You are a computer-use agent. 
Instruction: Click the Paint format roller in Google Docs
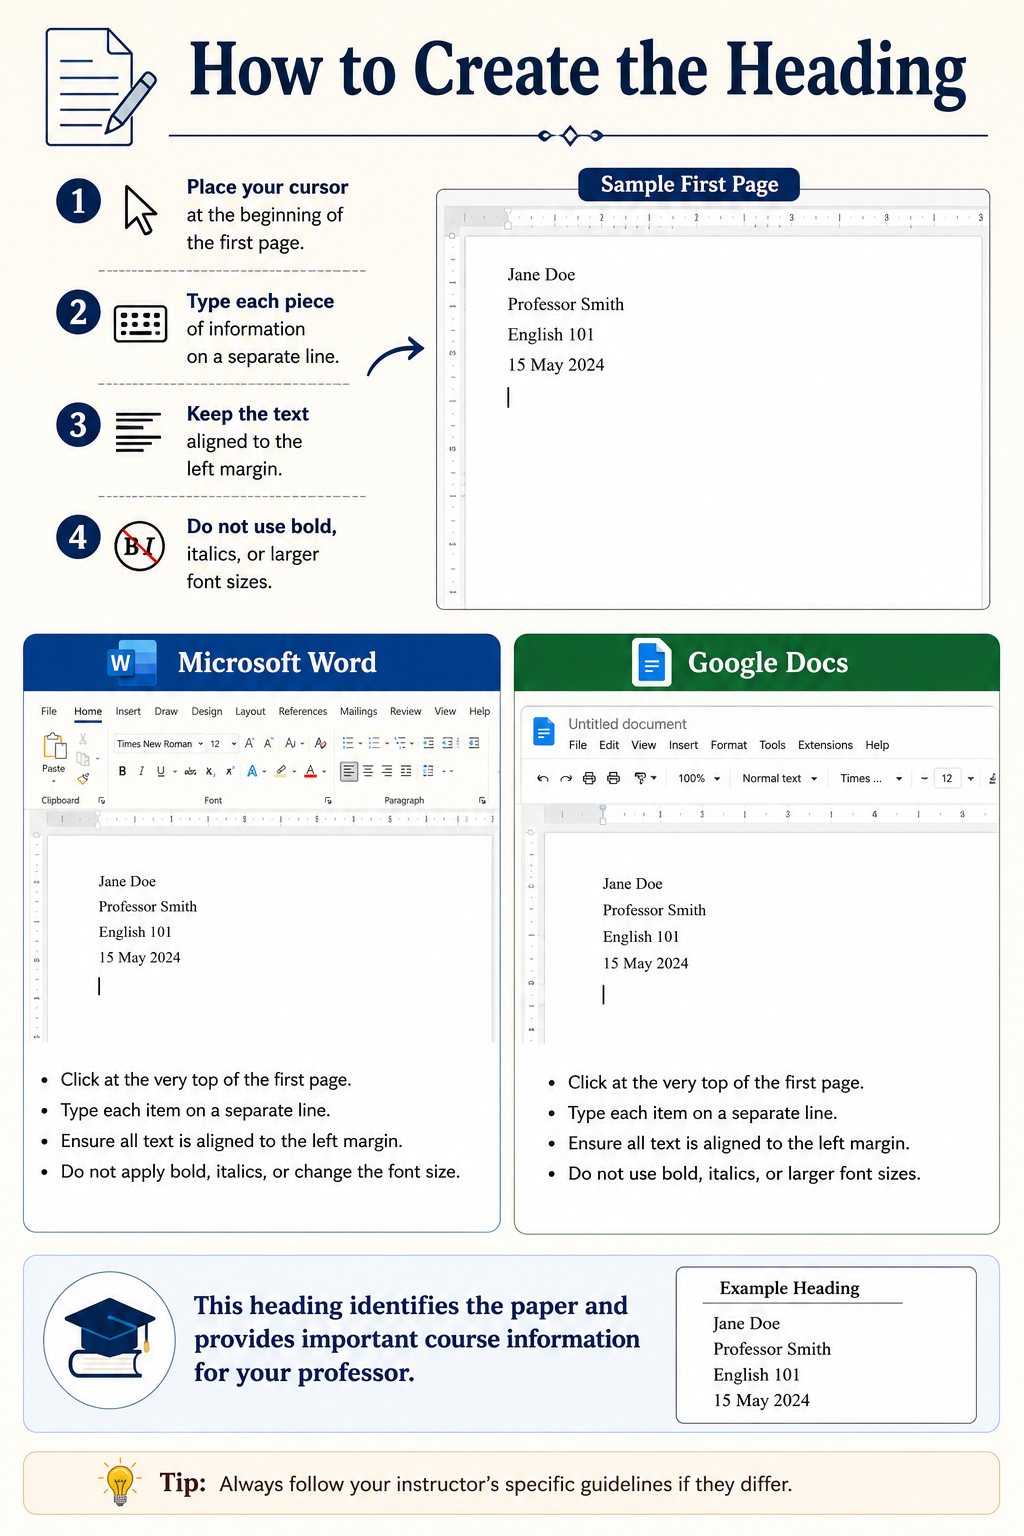click(x=641, y=778)
